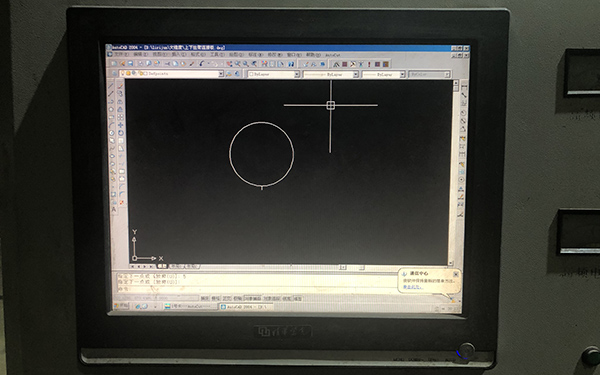Click the Save icon in standard toolbar

pos(130,64)
